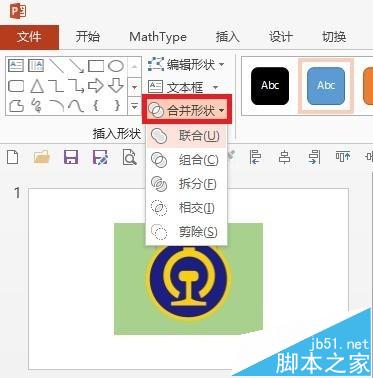
Task: Open a file with the folder icon
Action: pyautogui.click(x=42, y=157)
